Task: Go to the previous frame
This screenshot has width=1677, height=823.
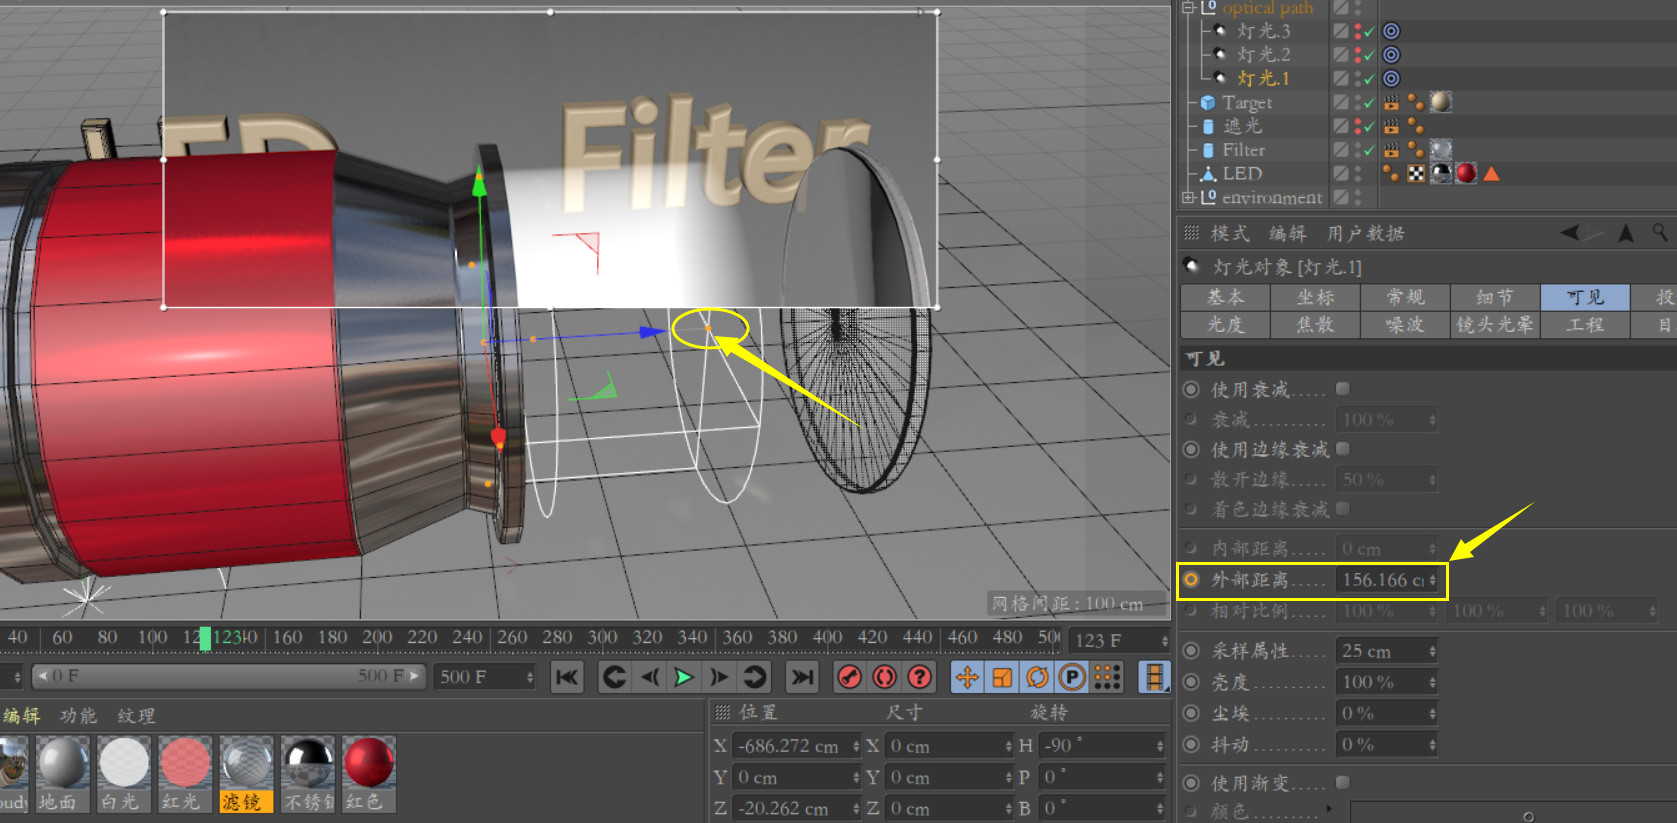Action: point(650,677)
